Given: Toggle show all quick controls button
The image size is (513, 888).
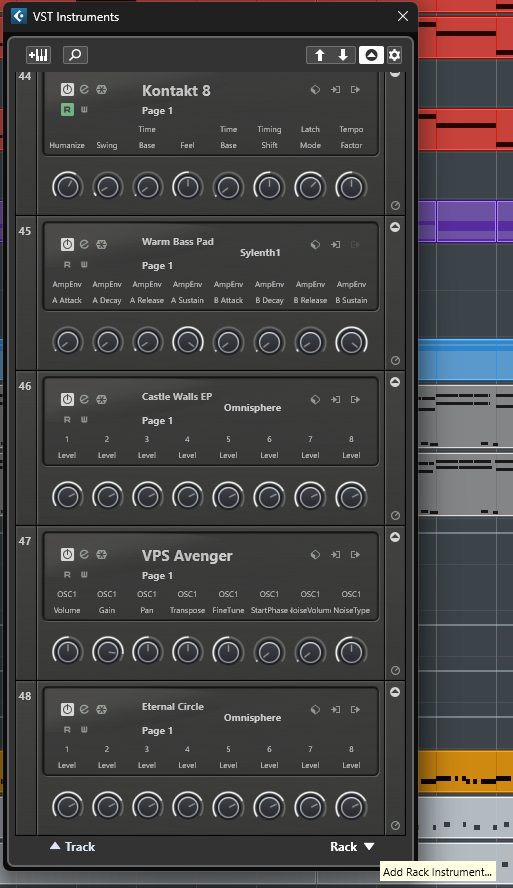Looking at the screenshot, I should [371, 55].
